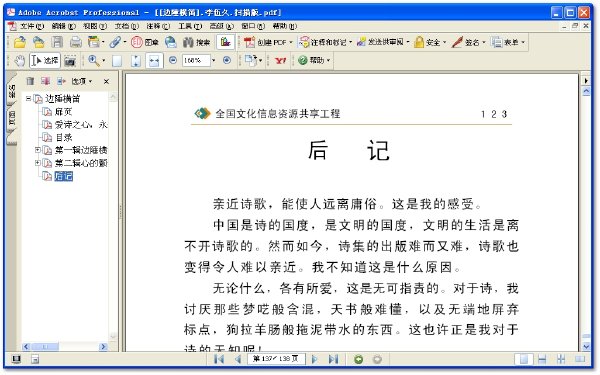Go to the next page arrow

pyautogui.click(x=315, y=359)
